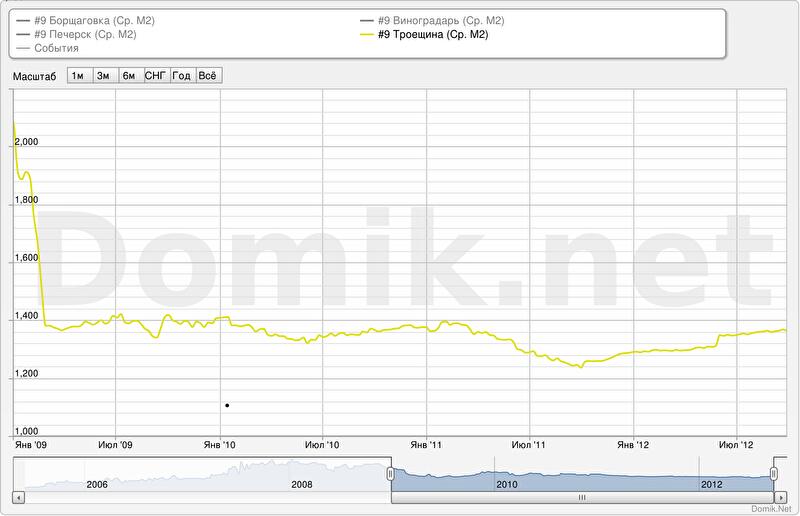This screenshot has width=800, height=516.
Task: Click the scrollbar right arrow
Action: 781,496
